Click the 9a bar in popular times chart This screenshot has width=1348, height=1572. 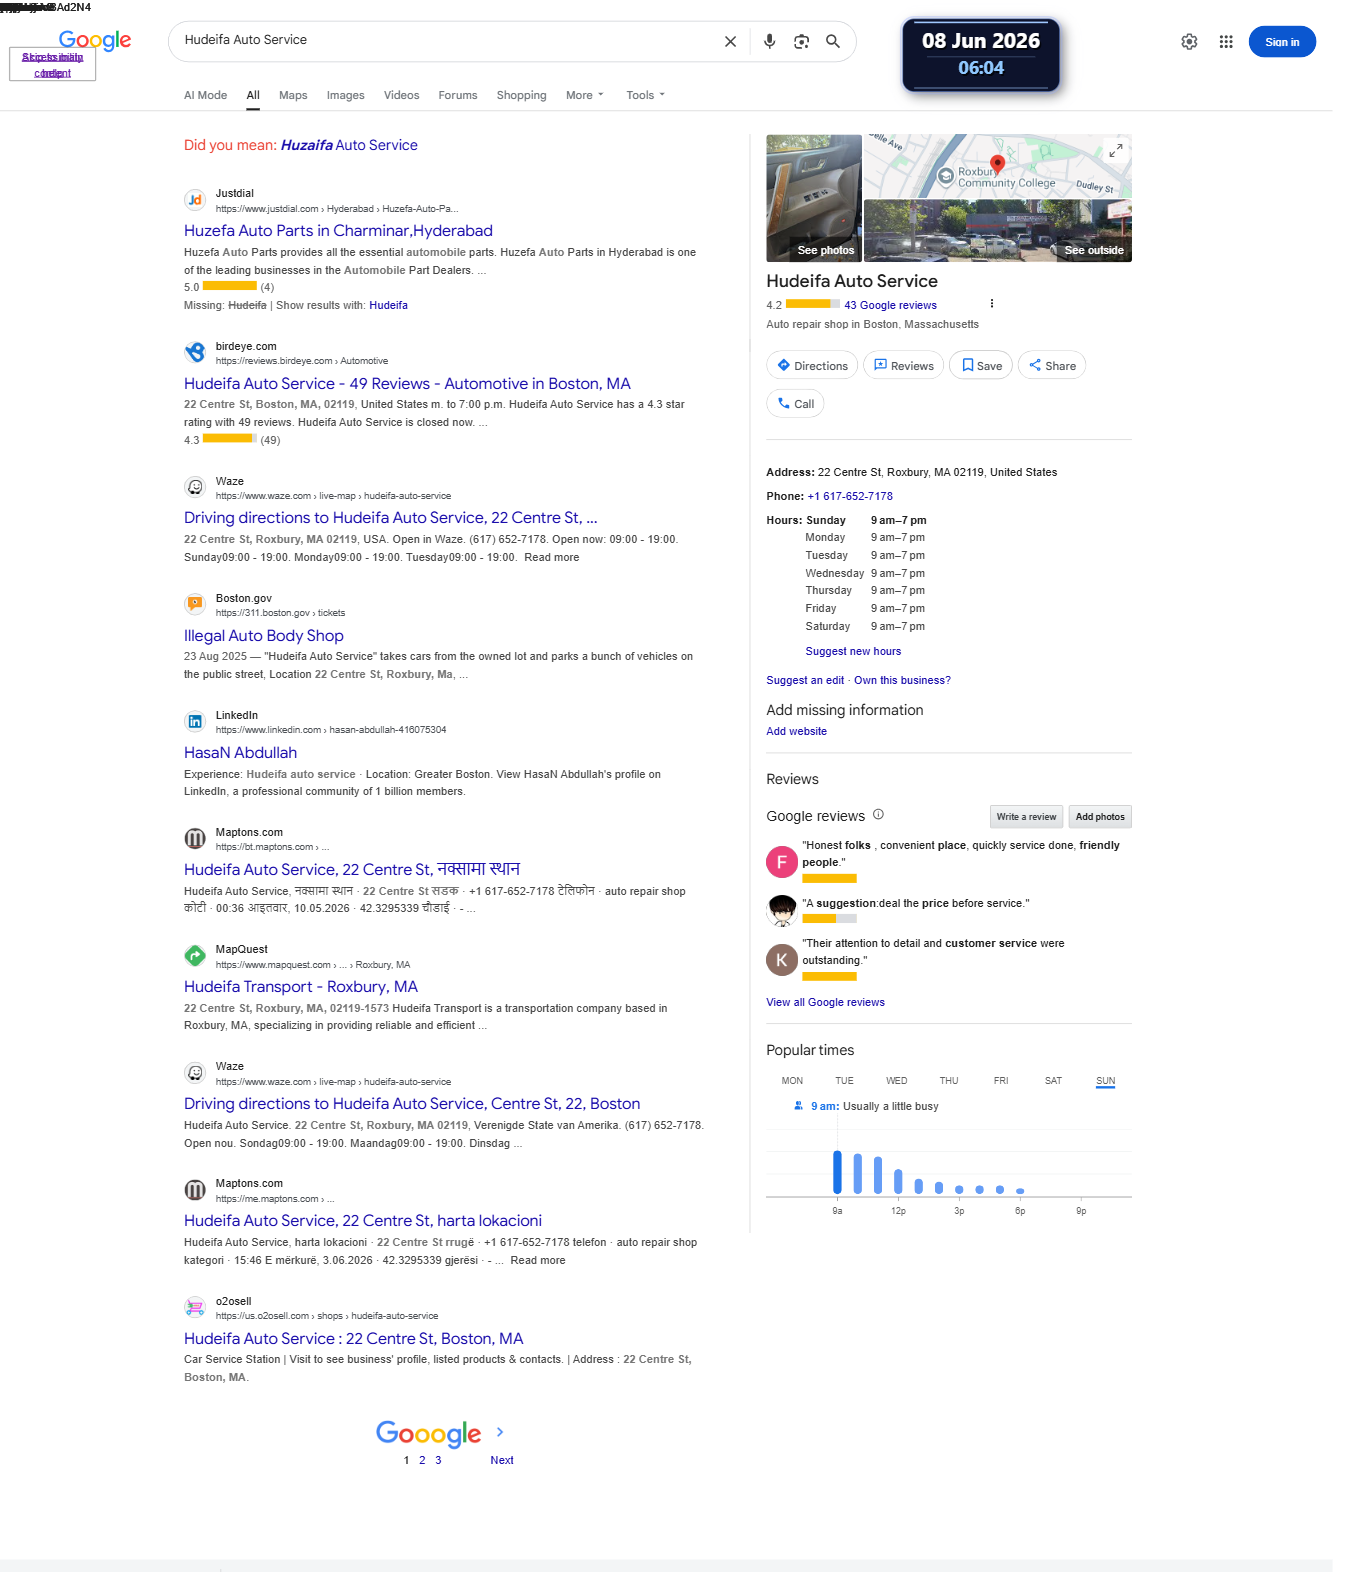click(837, 1171)
